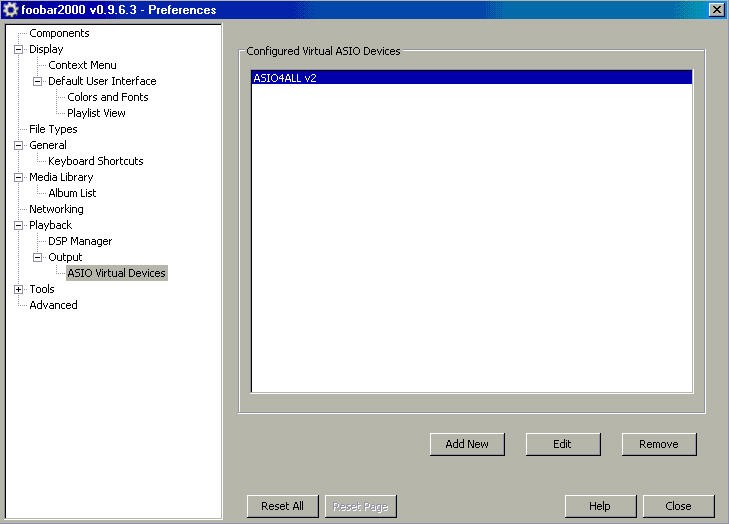729x524 pixels.
Task: Collapse the Media Library node
Action: [19, 178]
